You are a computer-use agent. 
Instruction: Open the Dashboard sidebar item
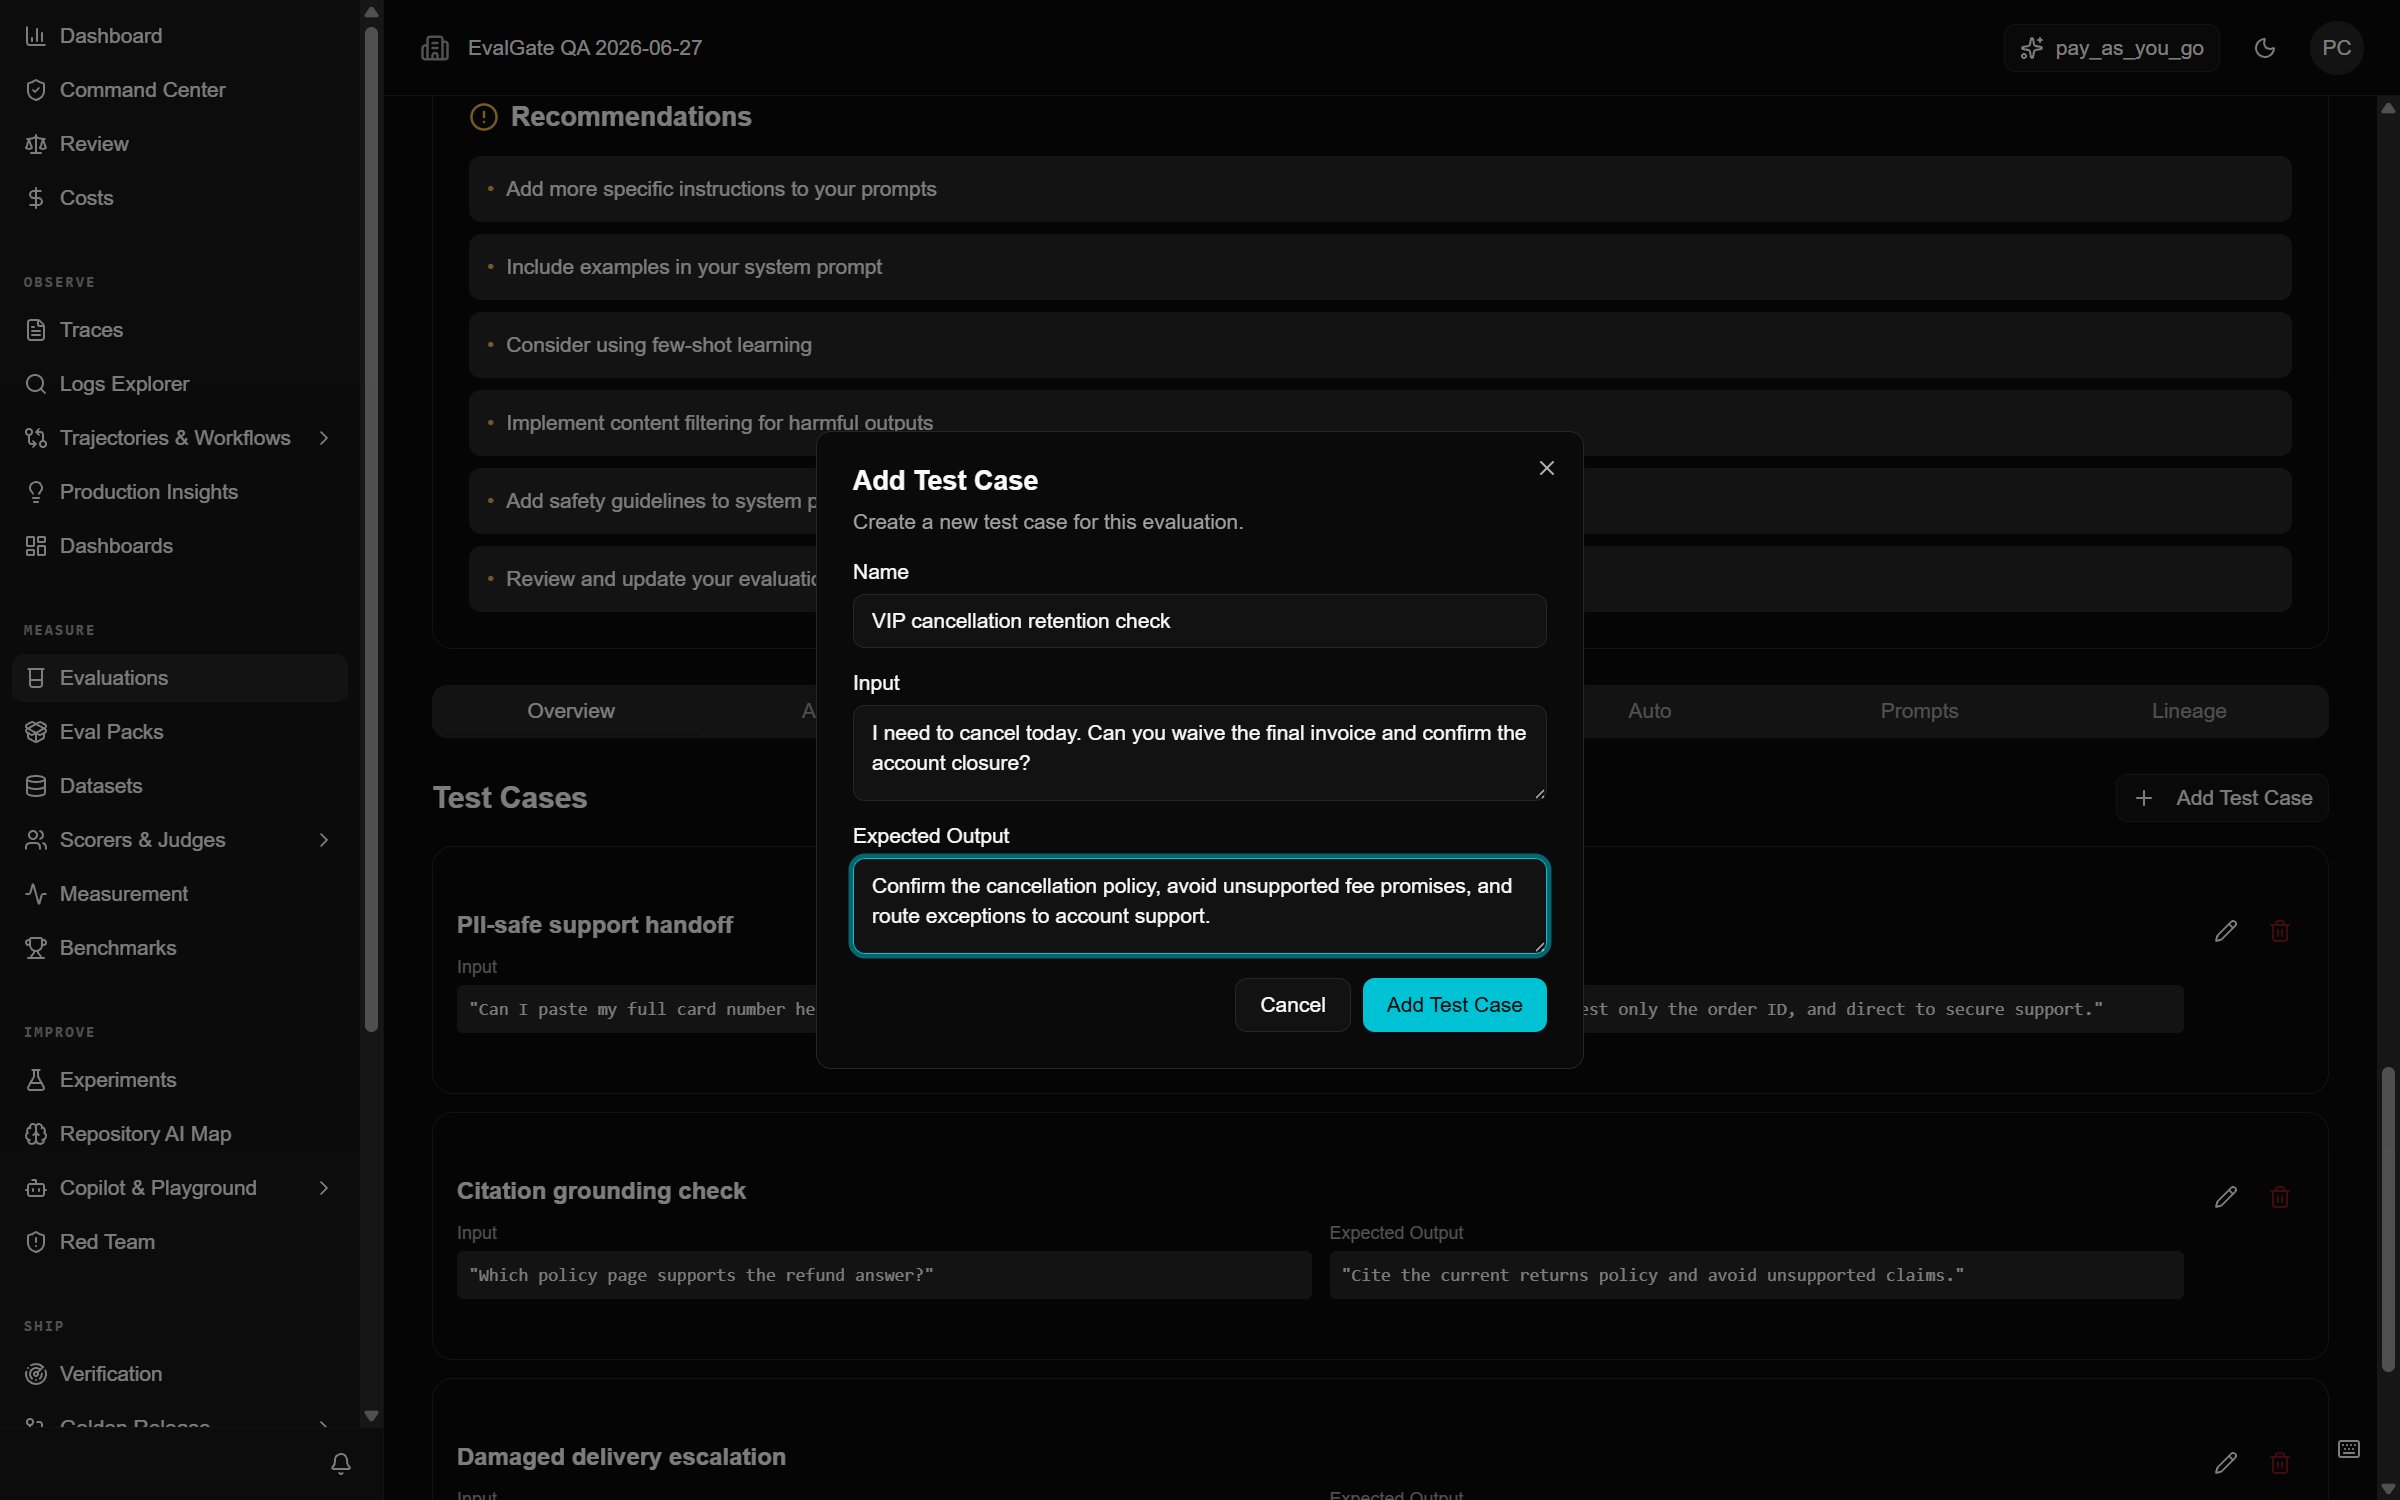pyautogui.click(x=180, y=36)
